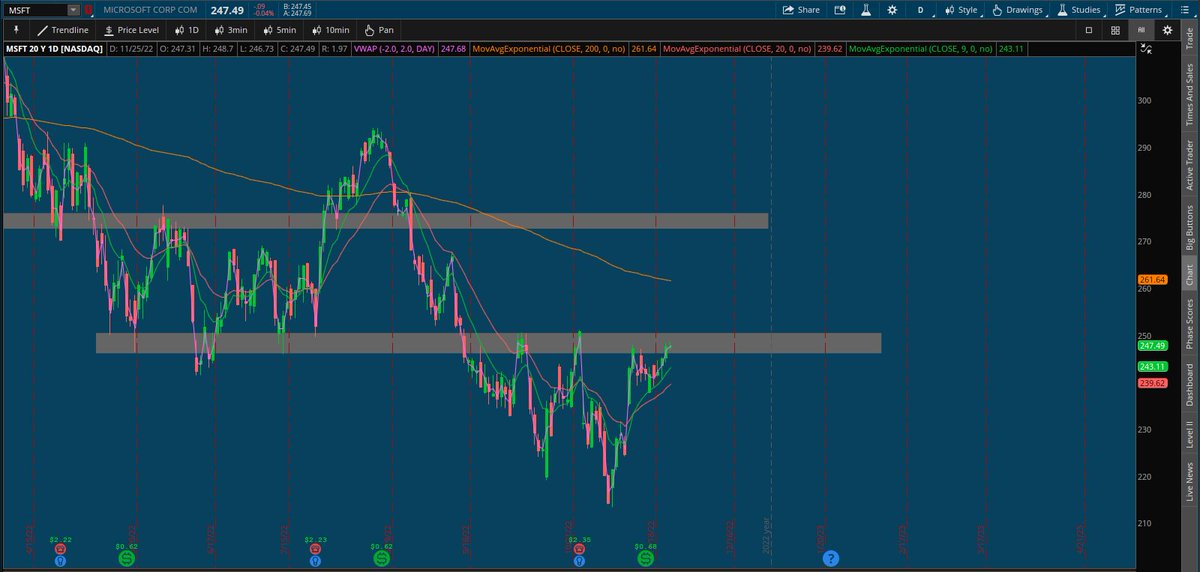
Task: Click the blue question mark event icon
Action: point(830,558)
